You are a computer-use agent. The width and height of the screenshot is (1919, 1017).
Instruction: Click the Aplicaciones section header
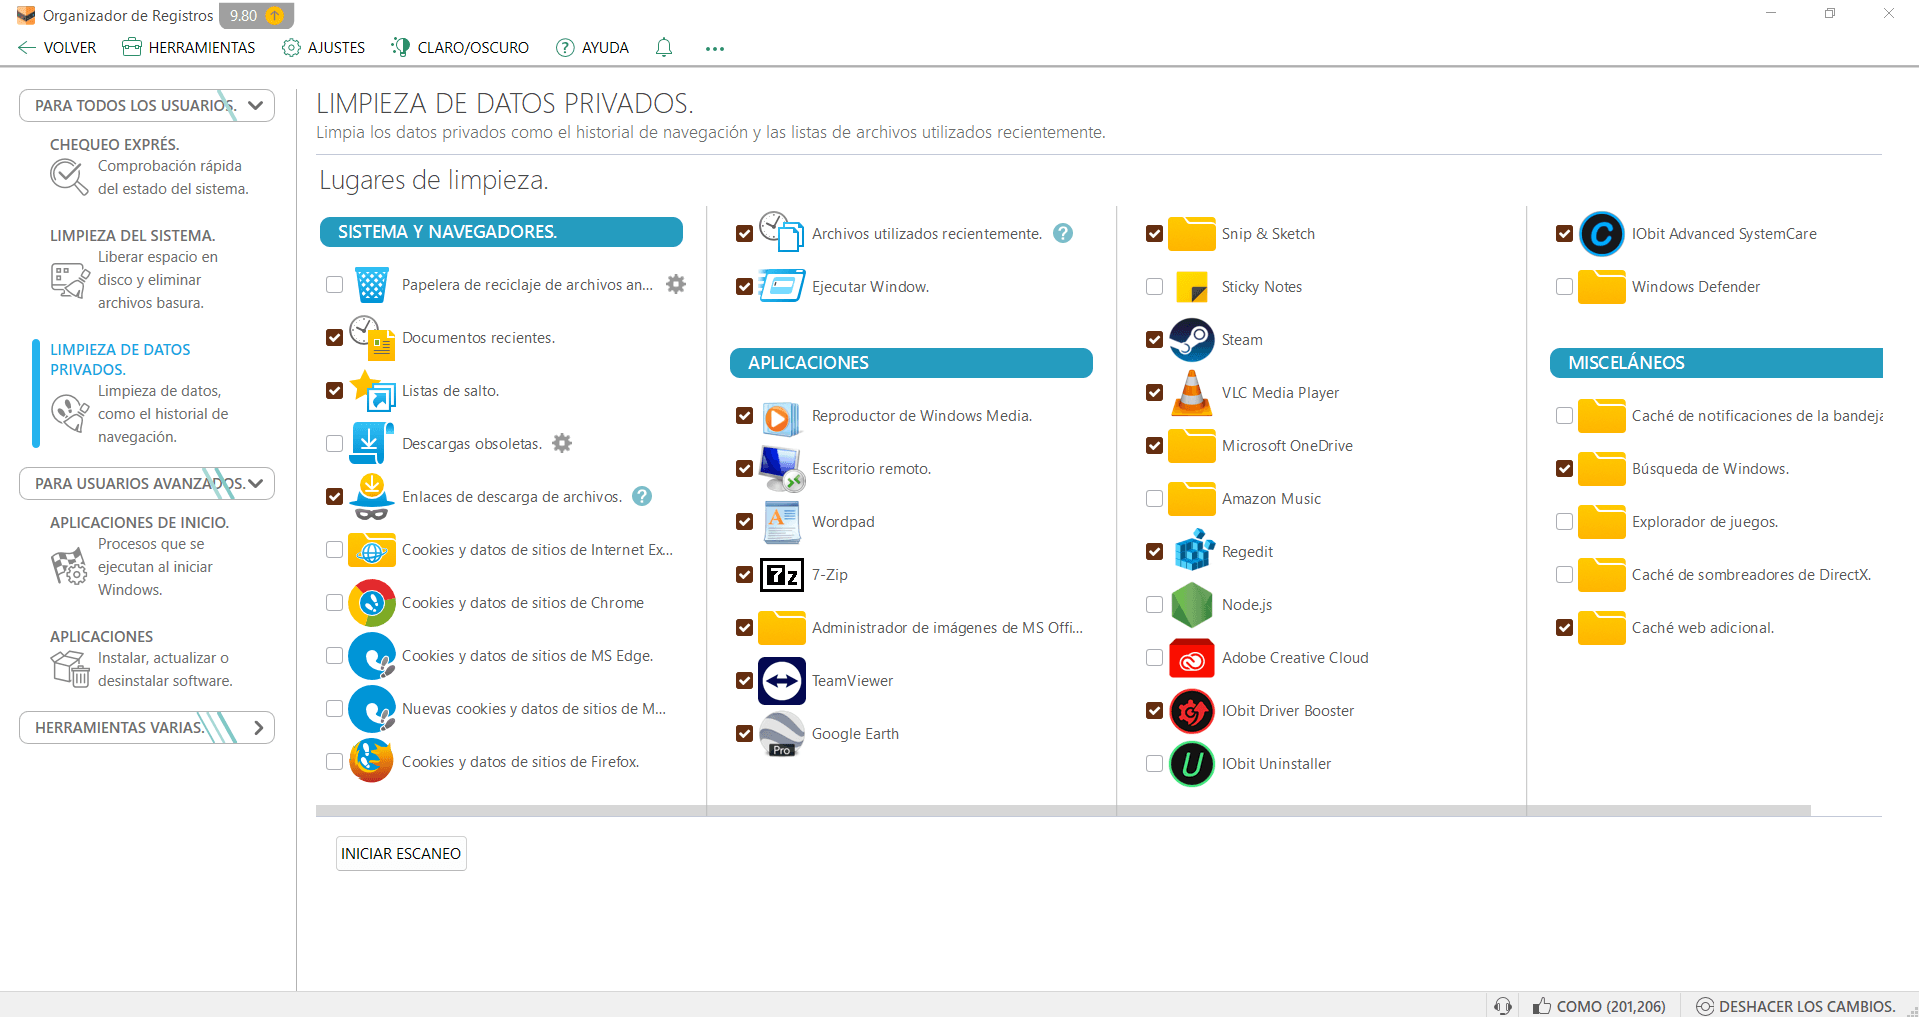pyautogui.click(x=911, y=363)
